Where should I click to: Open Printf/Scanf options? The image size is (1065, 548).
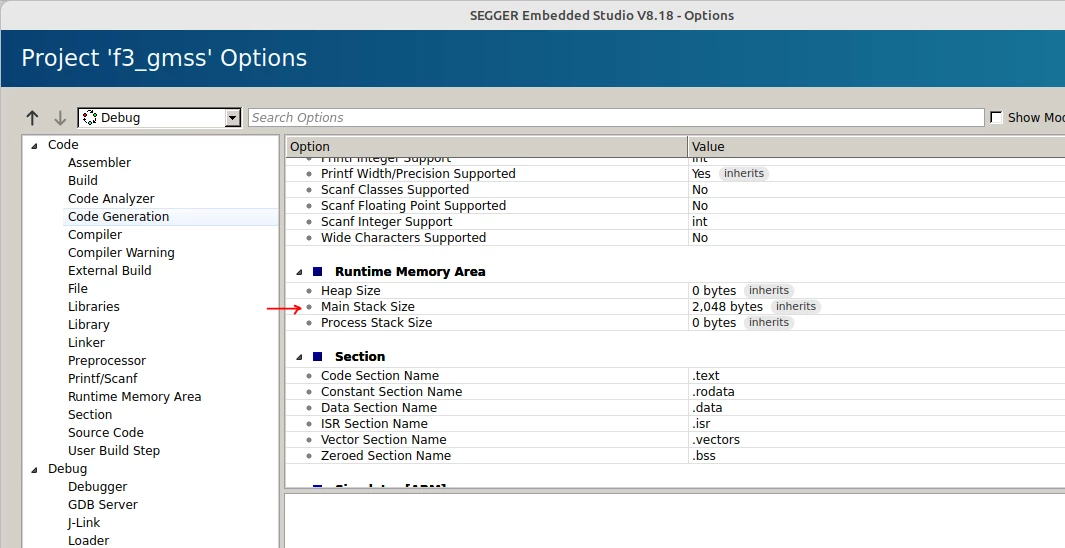(103, 378)
